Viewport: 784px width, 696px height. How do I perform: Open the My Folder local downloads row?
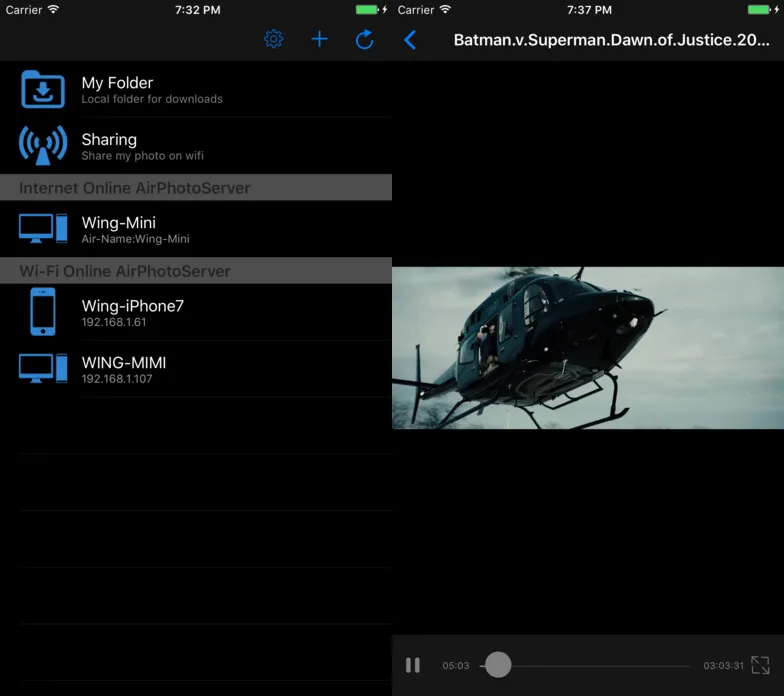point(200,89)
